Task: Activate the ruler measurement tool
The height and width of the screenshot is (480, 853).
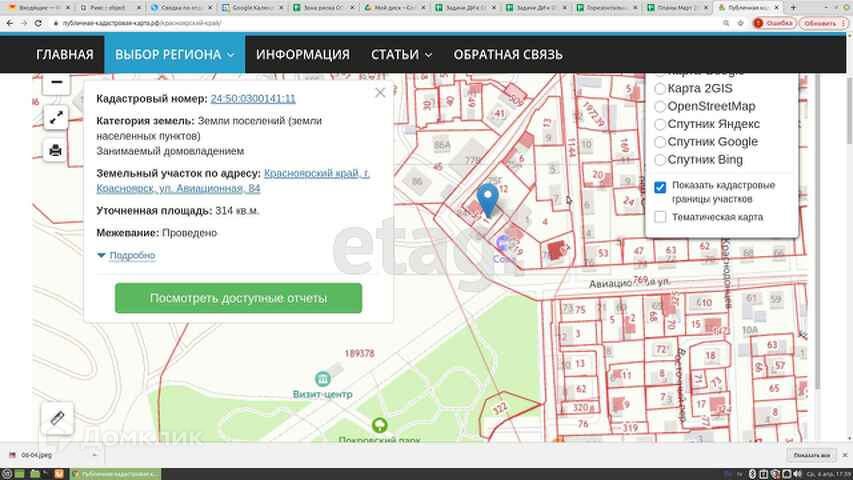Action: click(57, 418)
